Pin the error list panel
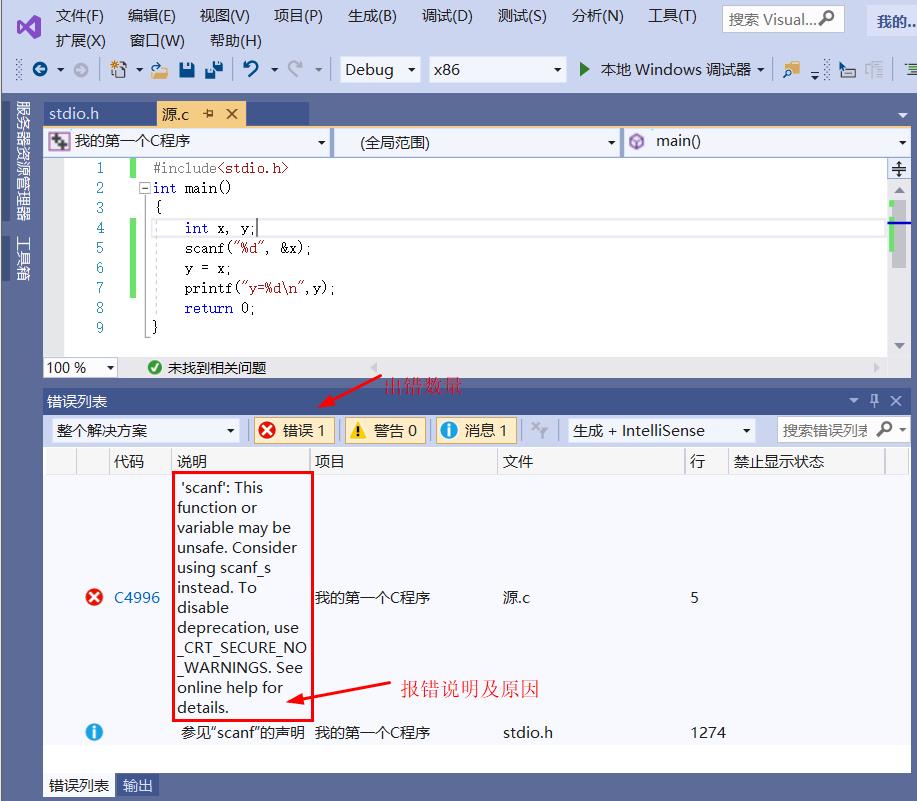 point(874,400)
